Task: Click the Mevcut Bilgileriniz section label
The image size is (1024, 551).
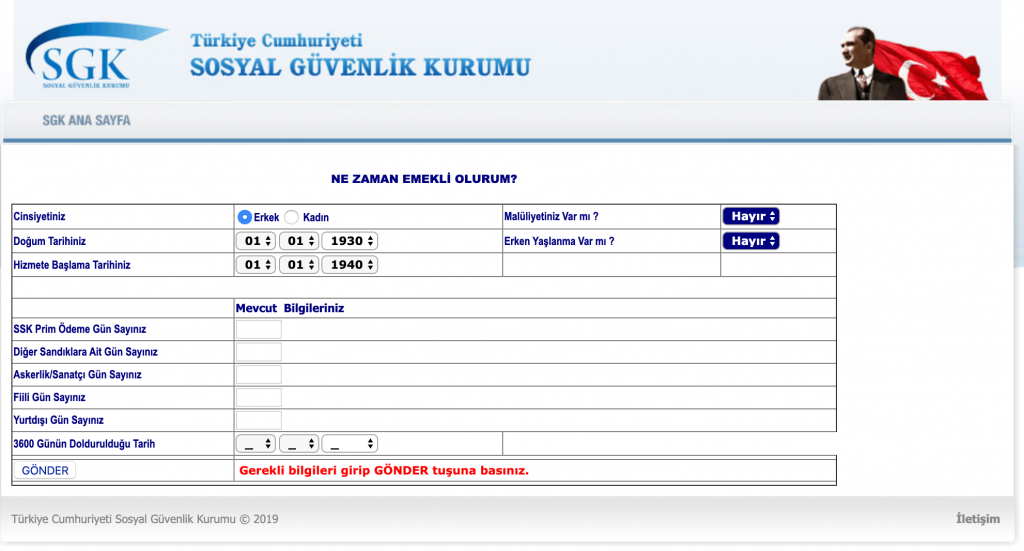Action: coord(289,308)
